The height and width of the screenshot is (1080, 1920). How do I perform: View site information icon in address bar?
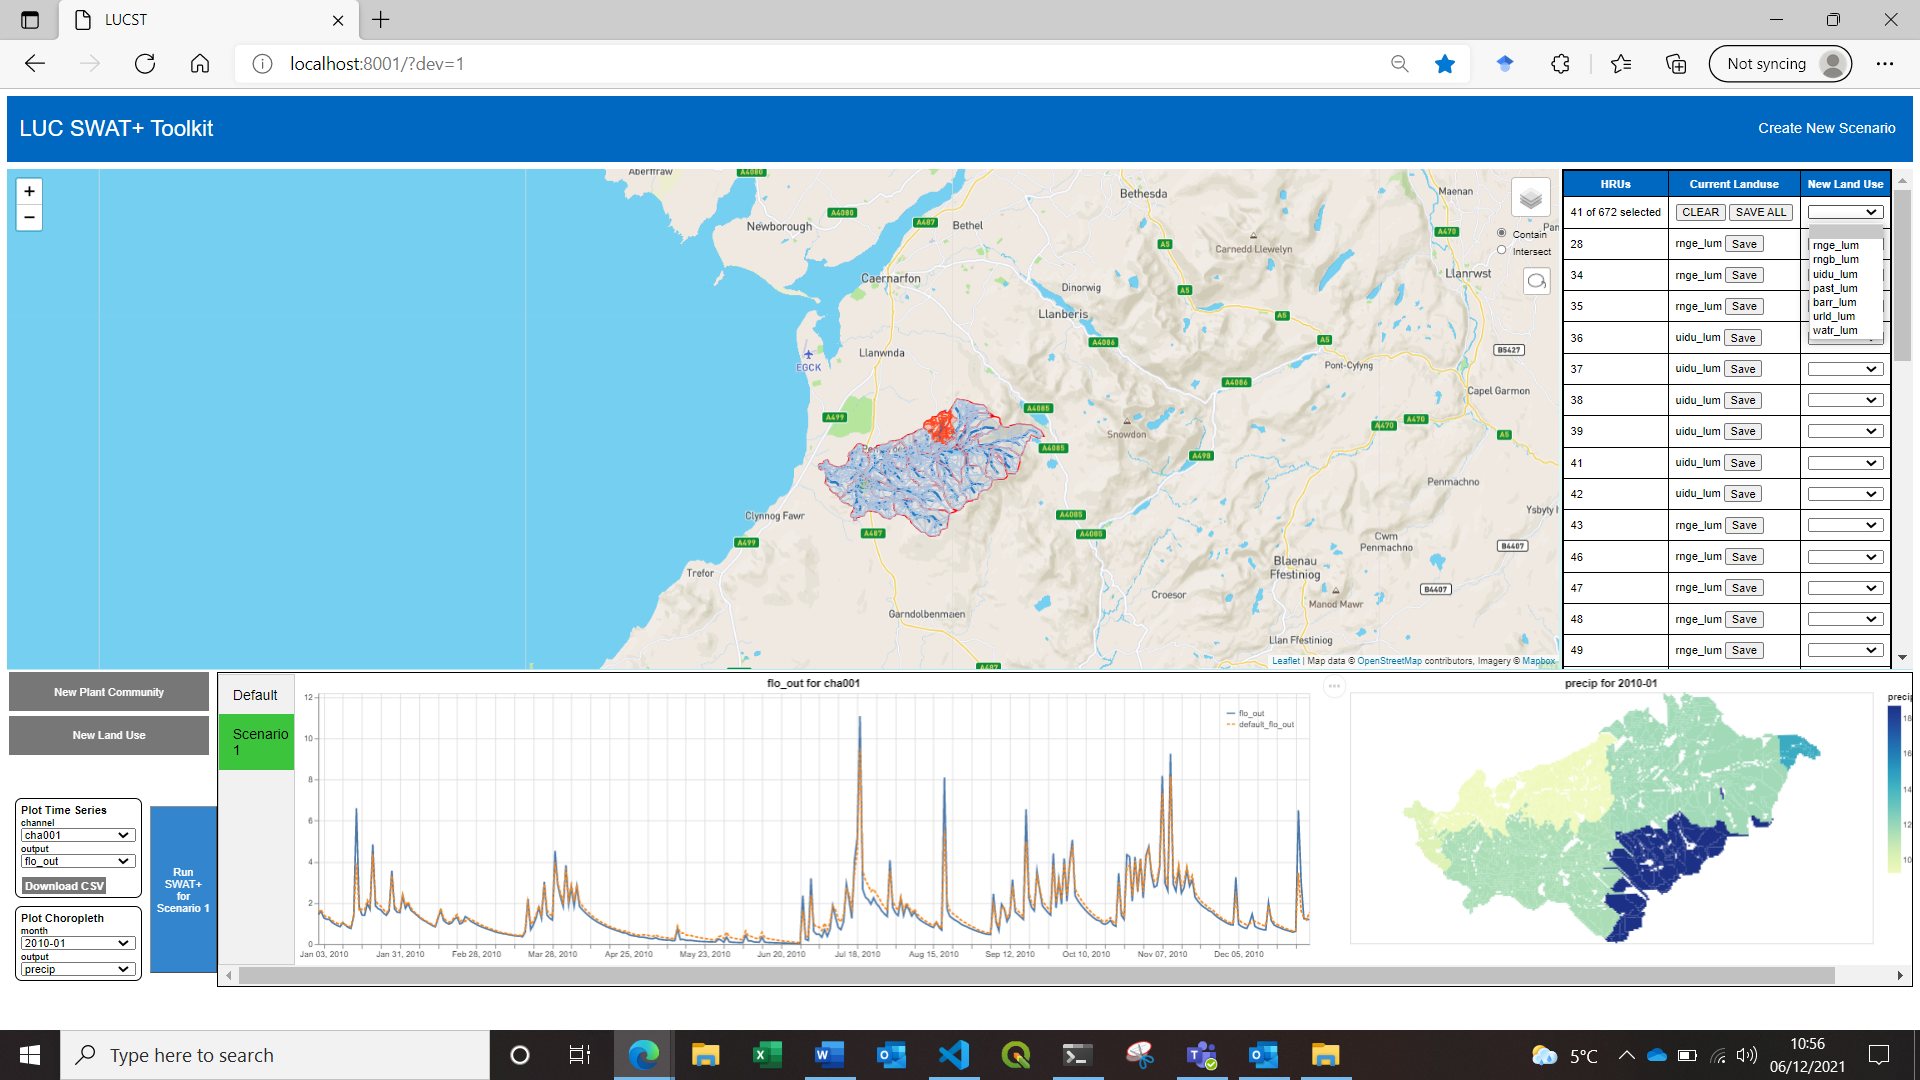262,64
